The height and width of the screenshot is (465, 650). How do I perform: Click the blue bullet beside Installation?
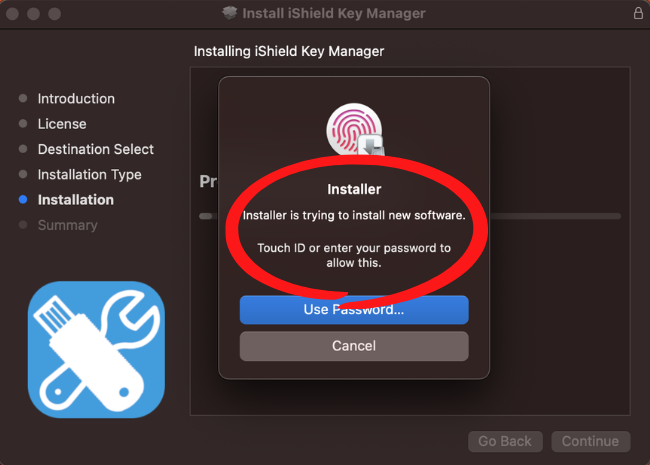(x=23, y=200)
